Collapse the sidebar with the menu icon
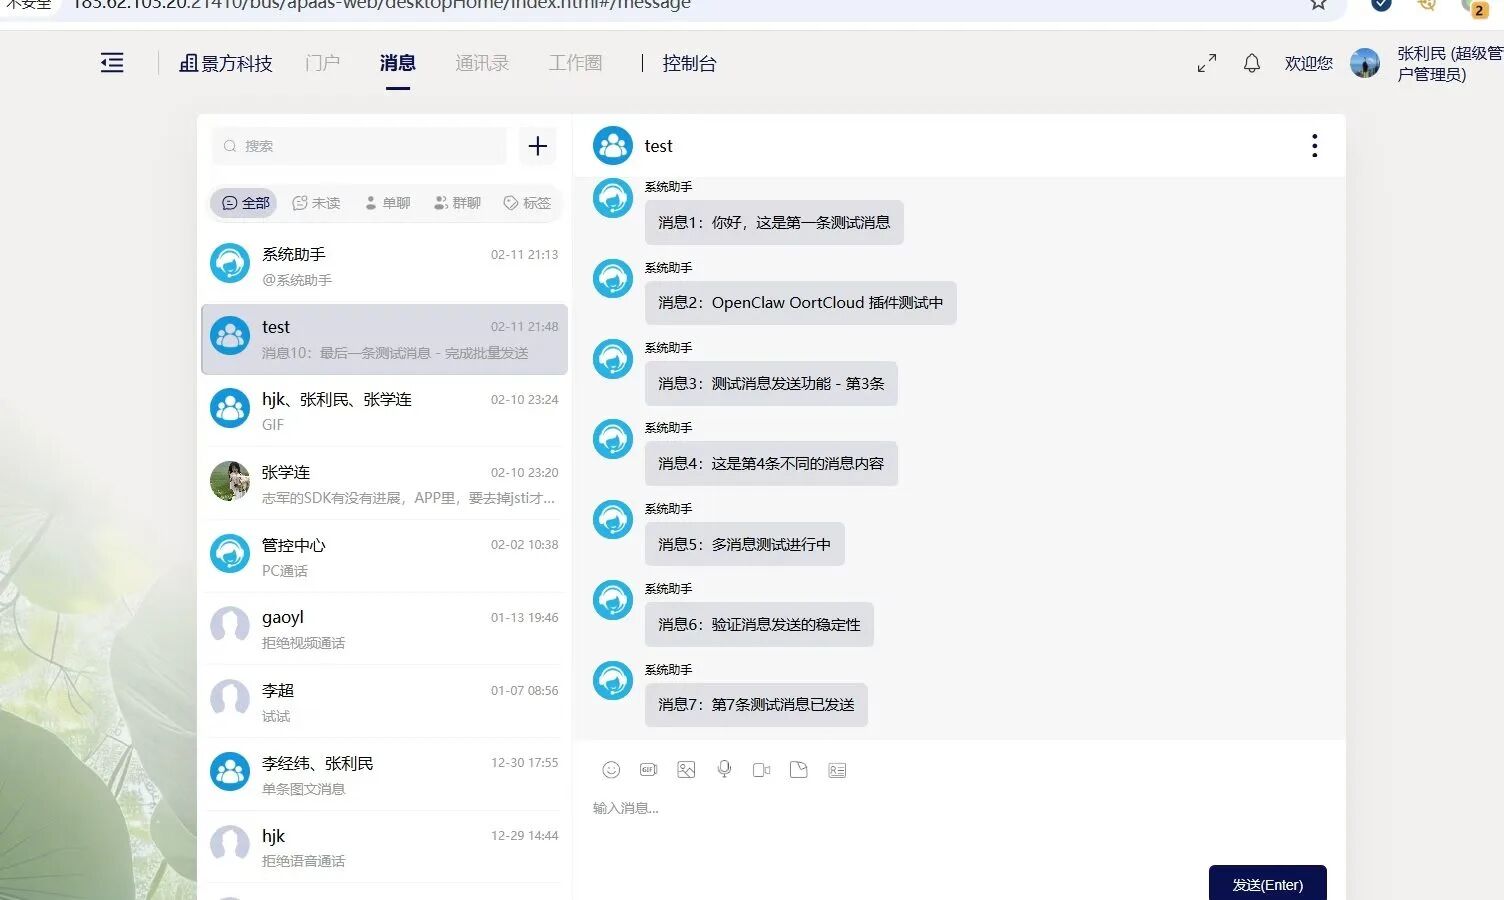 coord(112,63)
